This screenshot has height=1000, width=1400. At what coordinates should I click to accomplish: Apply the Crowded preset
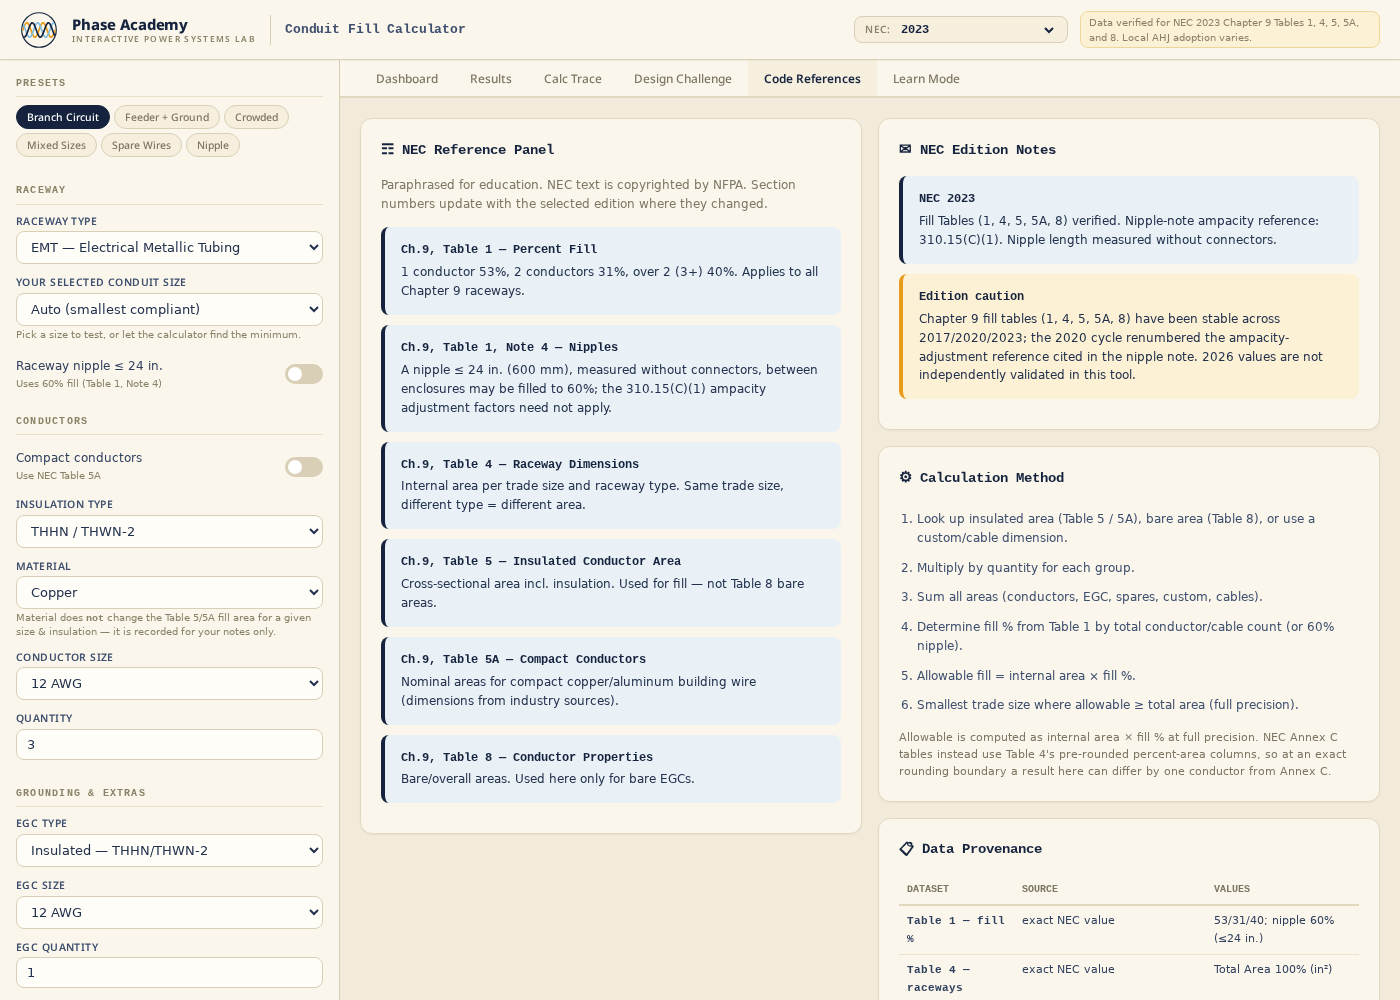click(256, 117)
